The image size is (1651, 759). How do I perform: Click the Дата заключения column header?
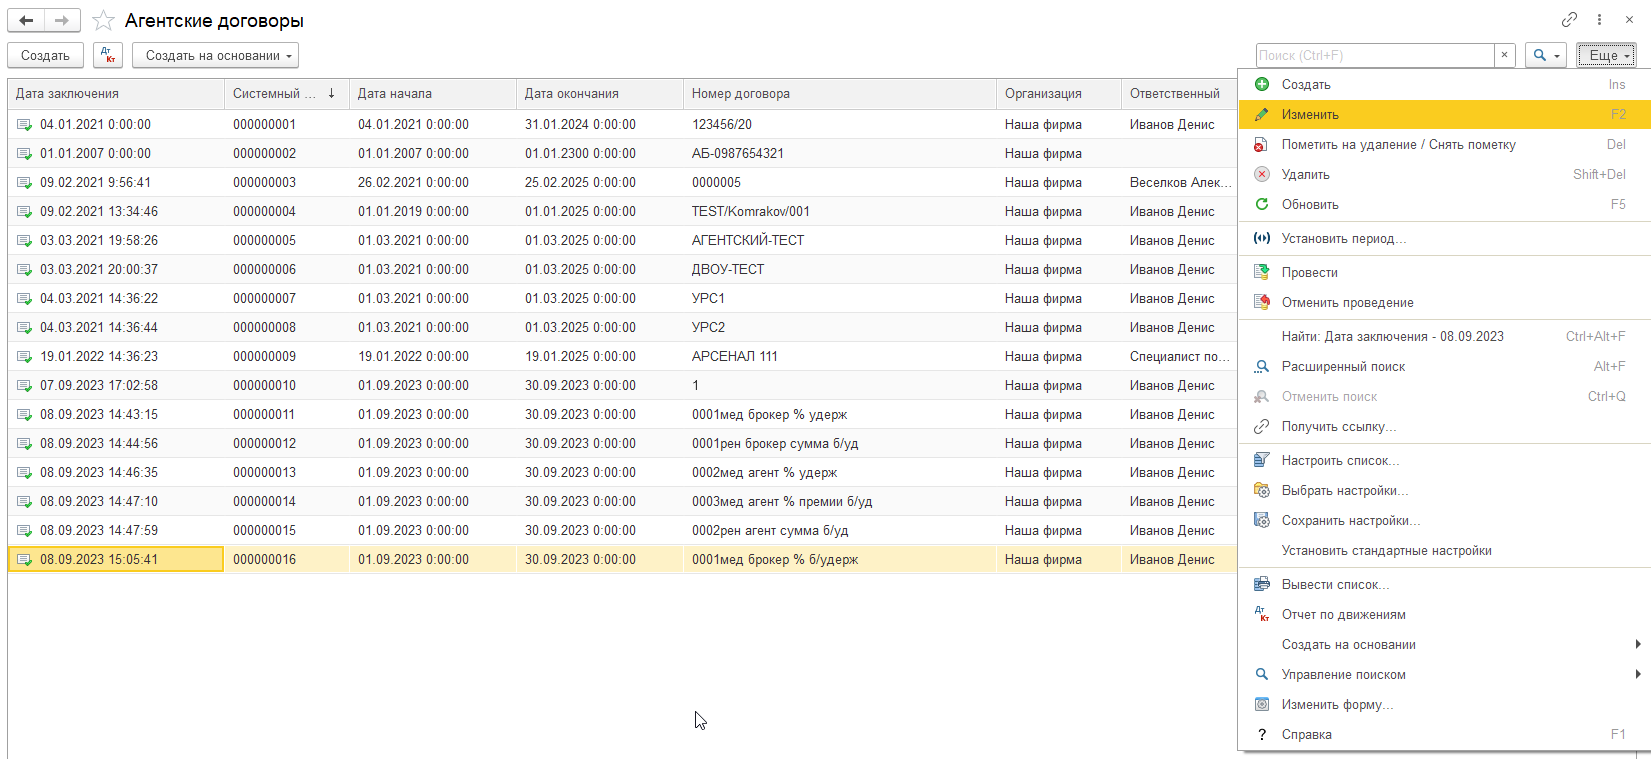[x=116, y=93]
